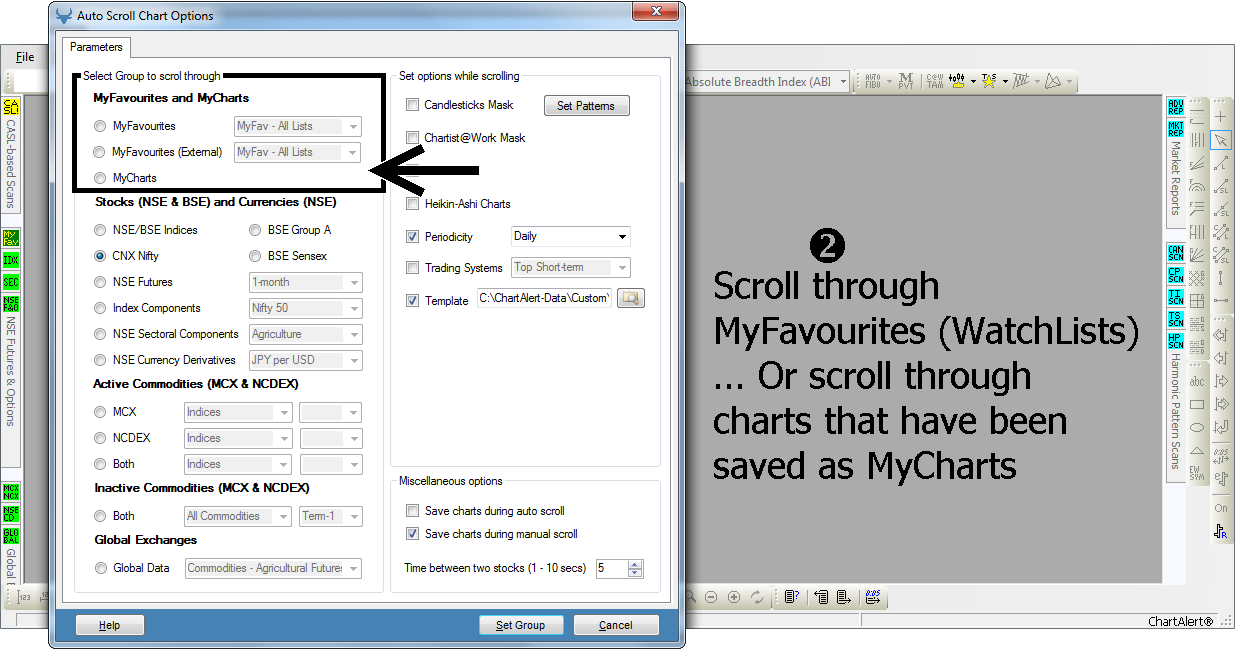Screen dimensions: 1235x650
Task: Increase time between stocks with stepper up arrow
Action: pos(636,564)
